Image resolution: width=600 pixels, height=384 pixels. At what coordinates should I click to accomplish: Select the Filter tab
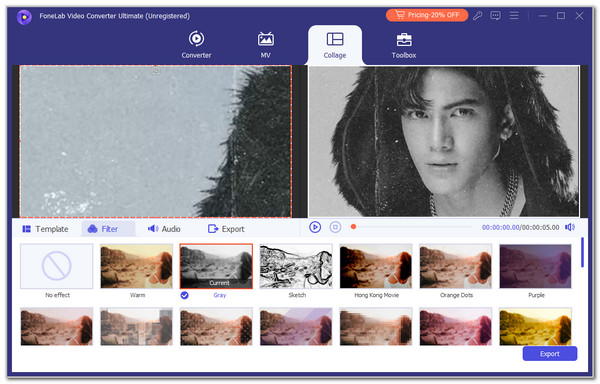tap(108, 229)
